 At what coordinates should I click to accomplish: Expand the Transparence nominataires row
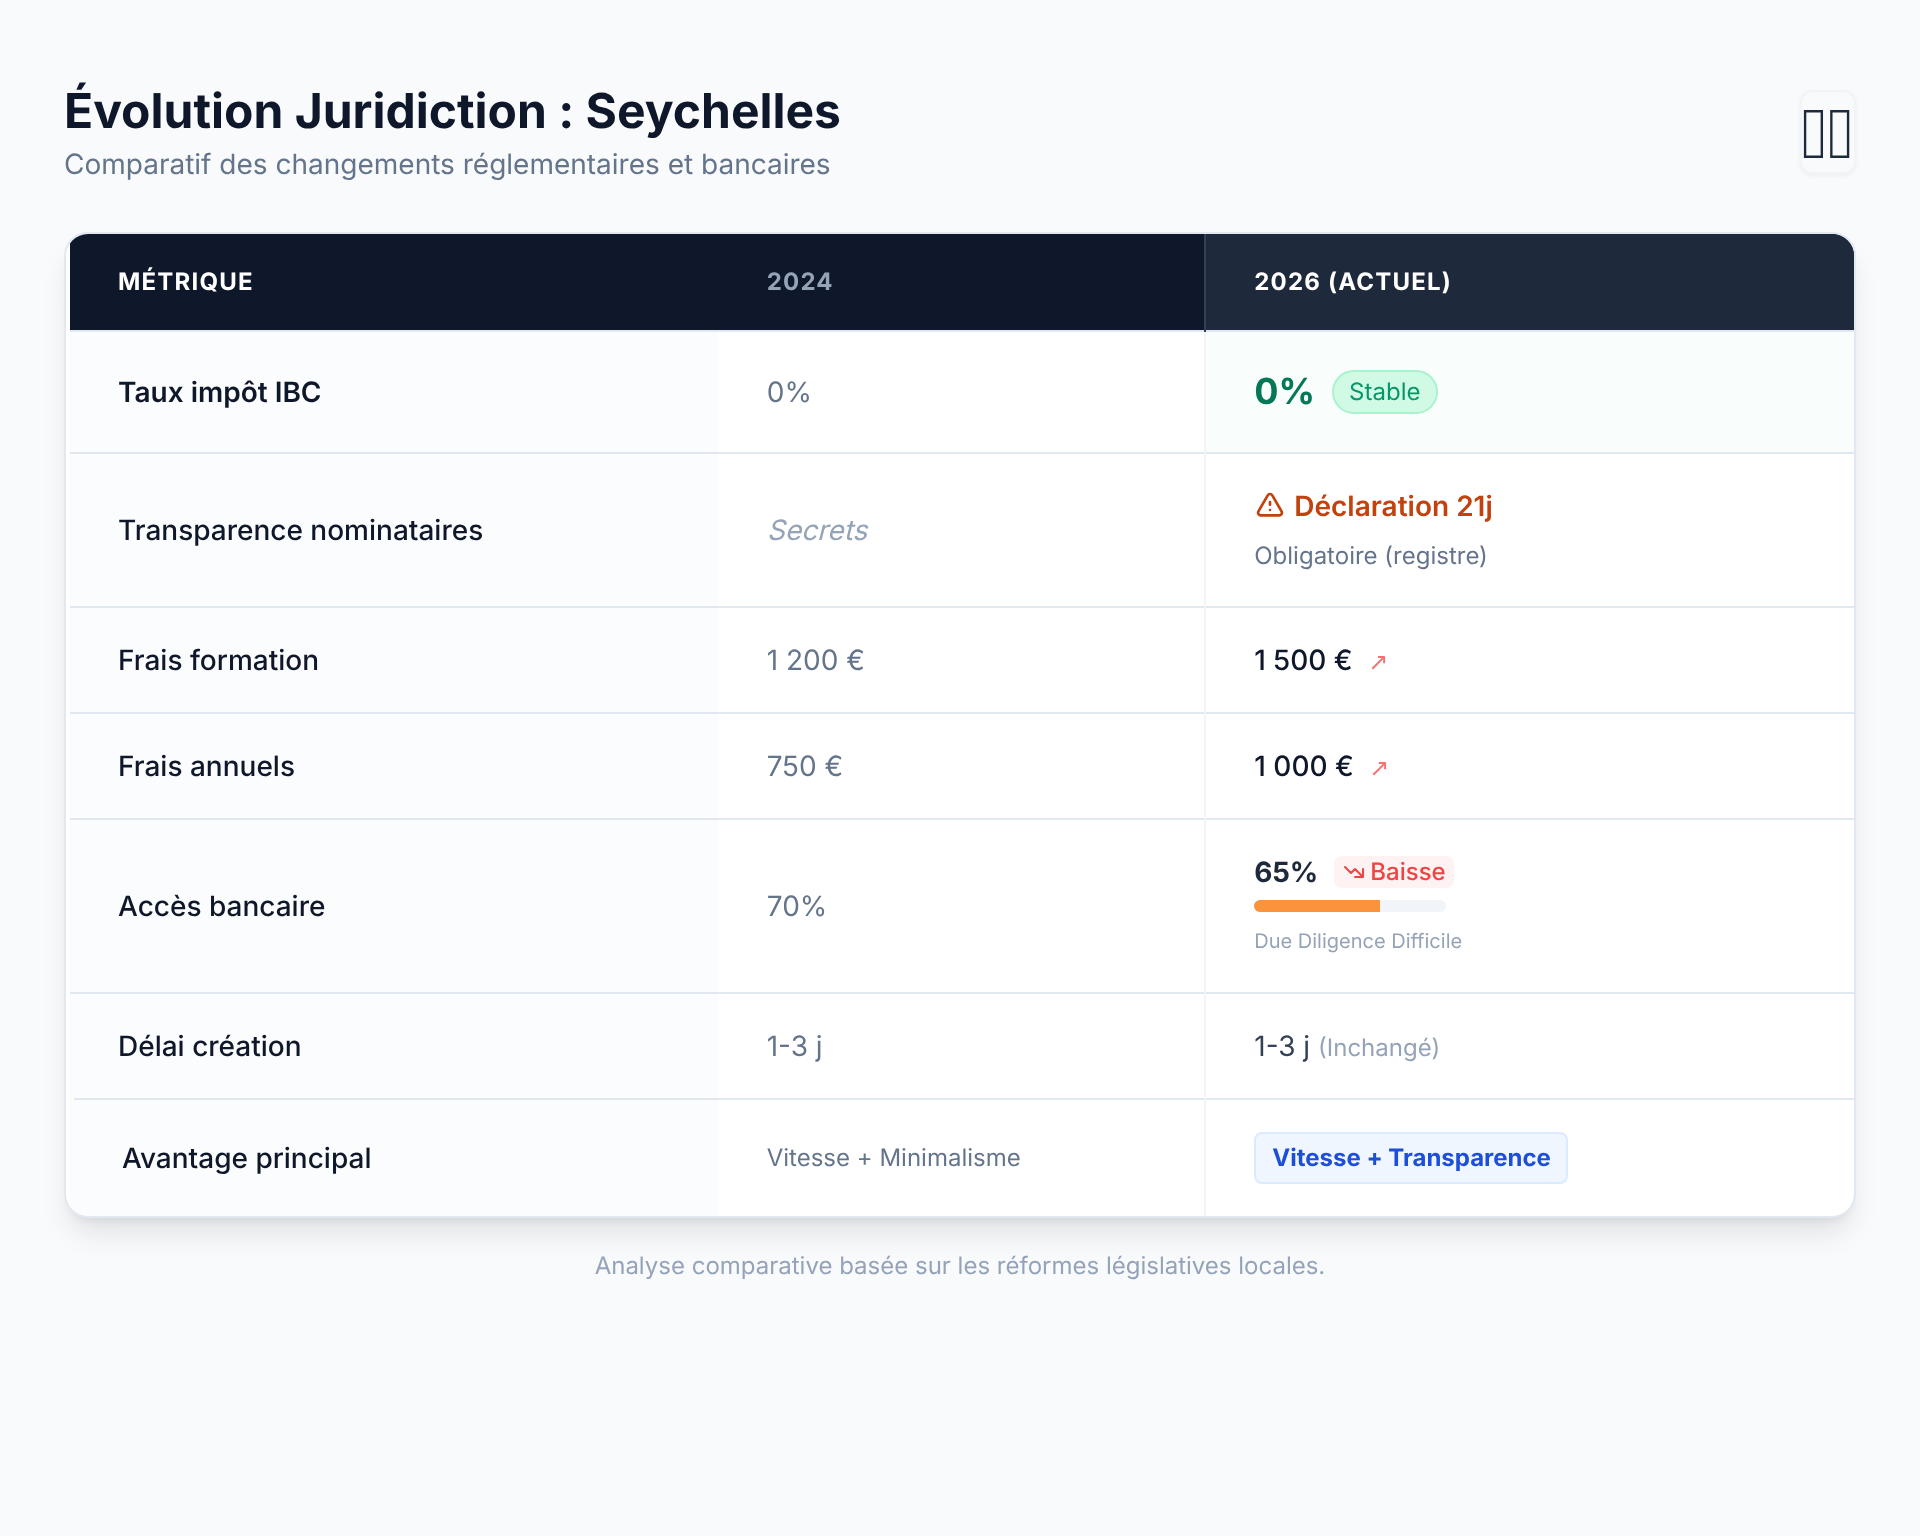coord(300,531)
